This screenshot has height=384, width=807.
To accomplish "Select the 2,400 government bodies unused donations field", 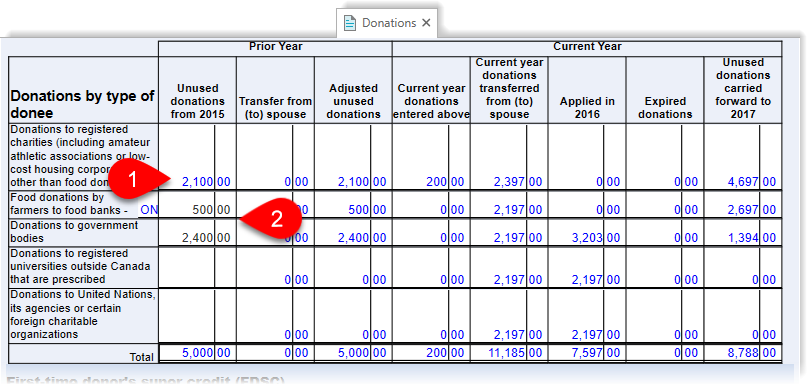I will 197,238.
